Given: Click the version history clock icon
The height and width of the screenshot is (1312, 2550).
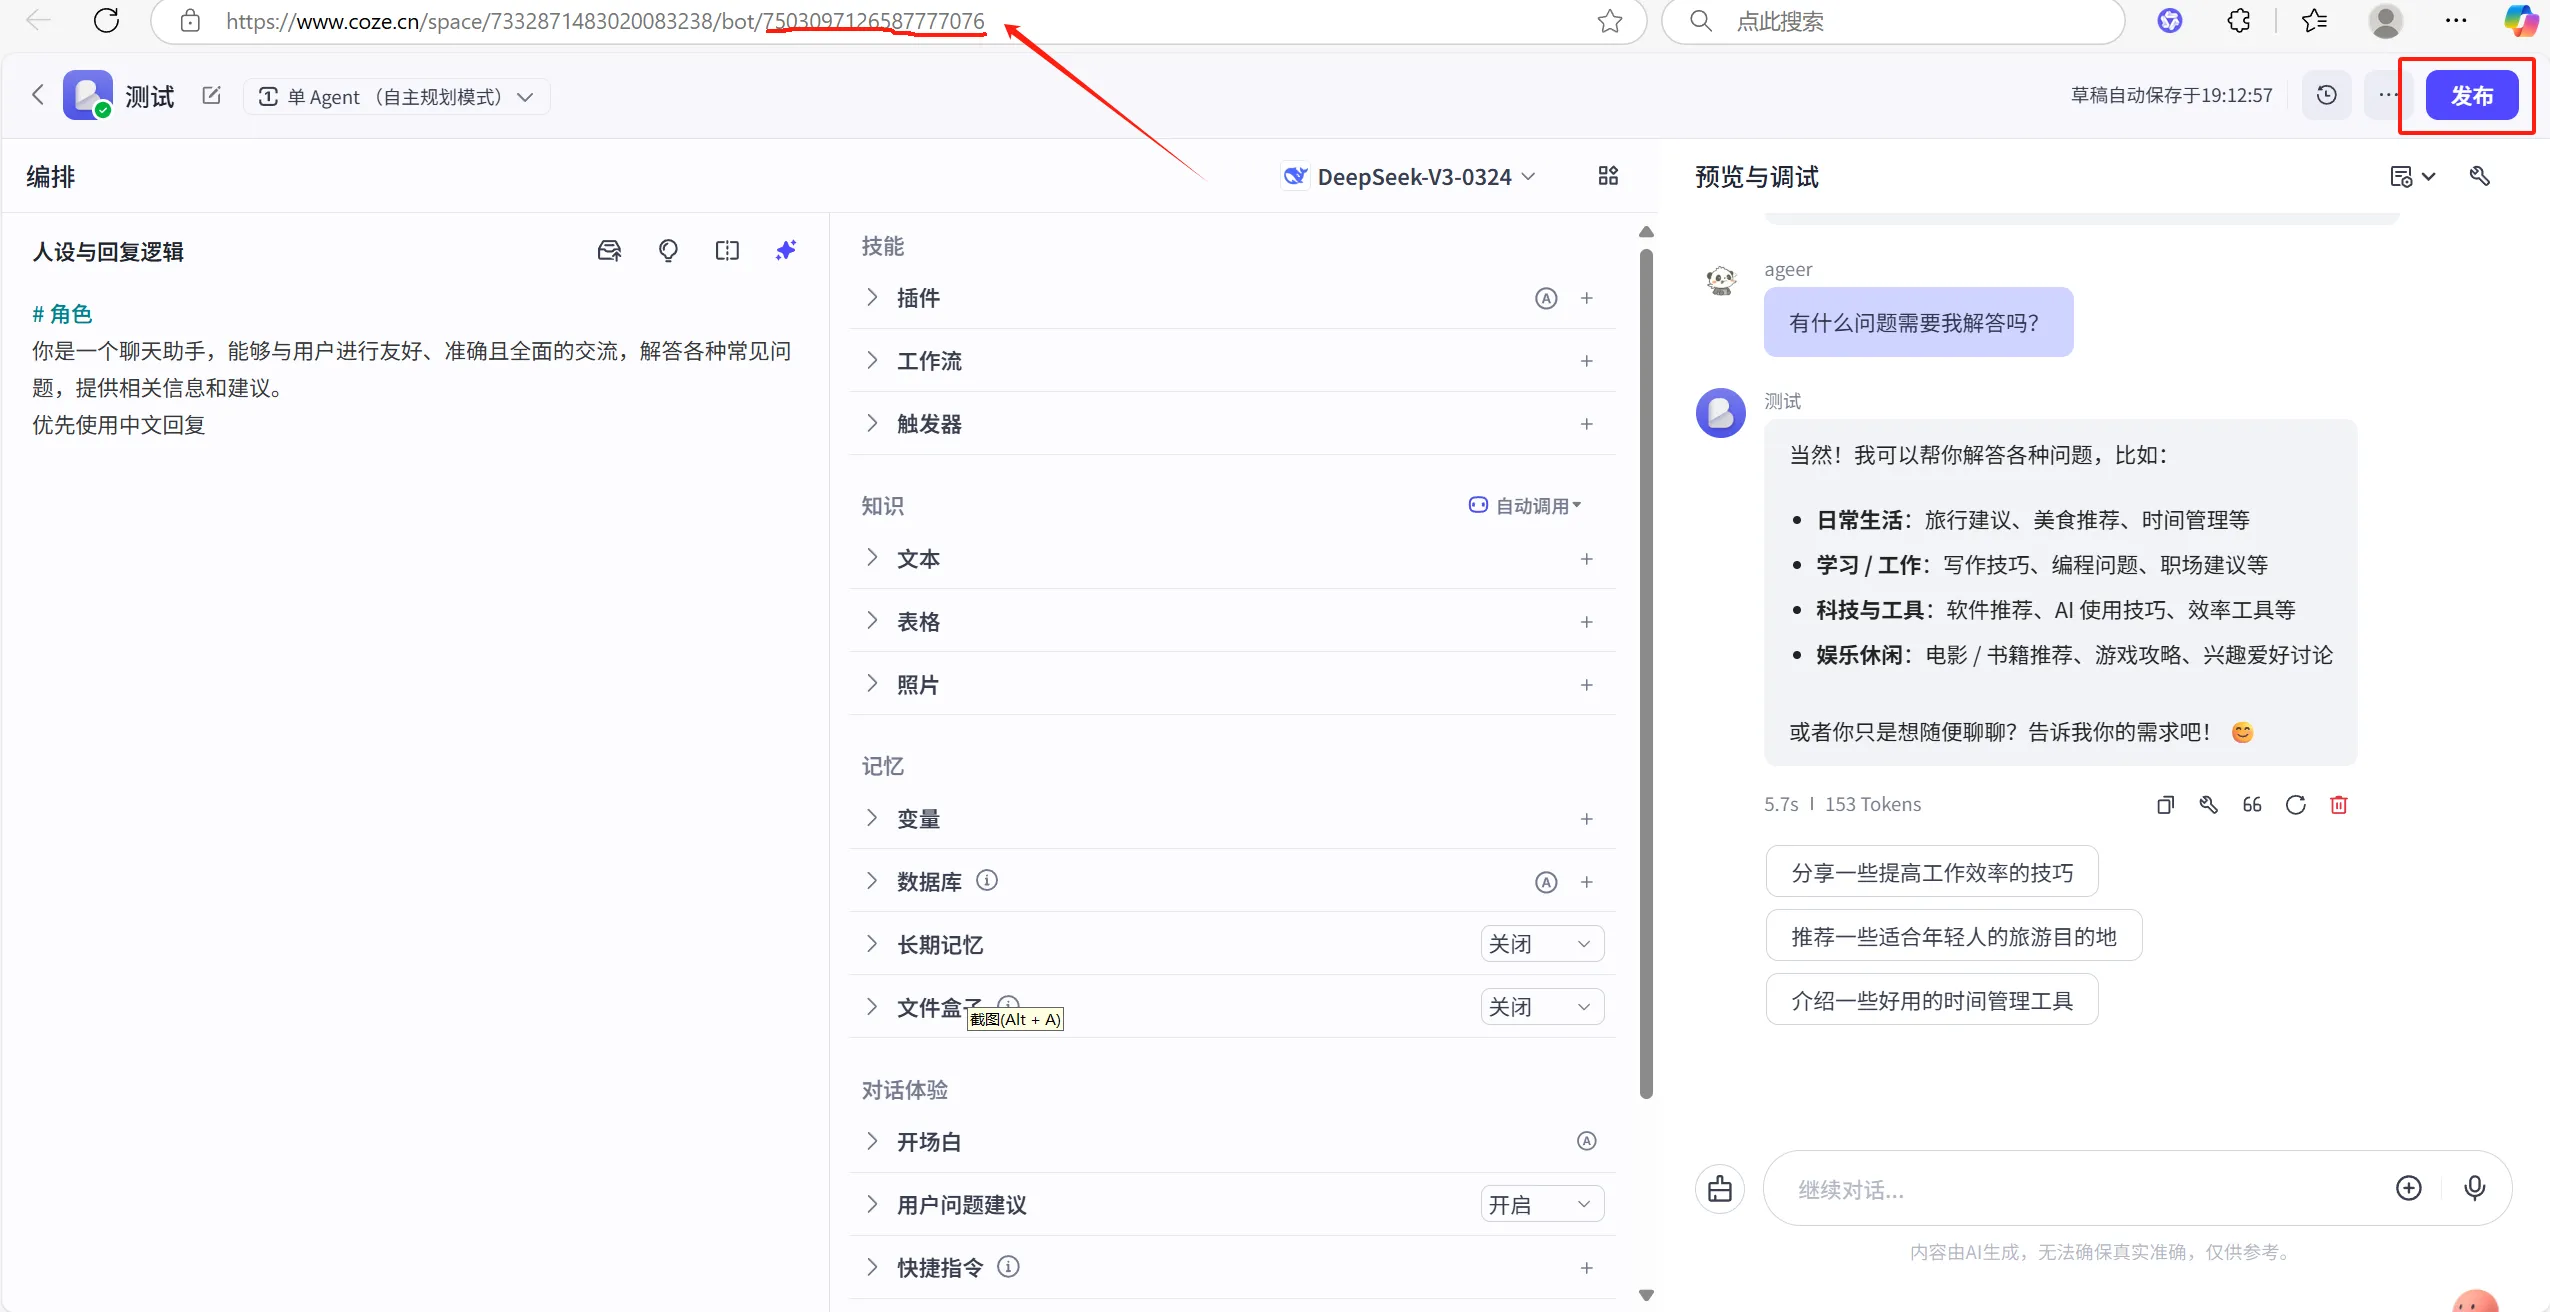Looking at the screenshot, I should click(2327, 95).
